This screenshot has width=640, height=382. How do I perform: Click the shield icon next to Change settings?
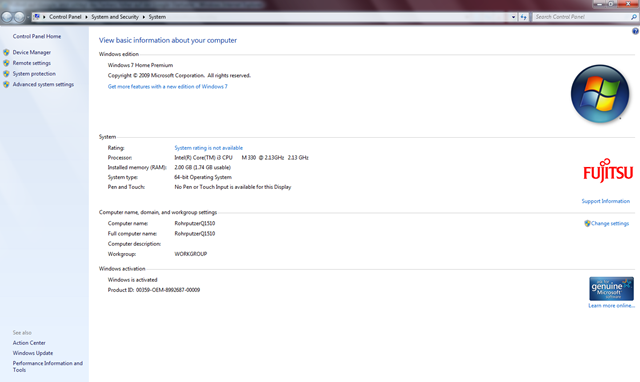pyautogui.click(x=587, y=223)
